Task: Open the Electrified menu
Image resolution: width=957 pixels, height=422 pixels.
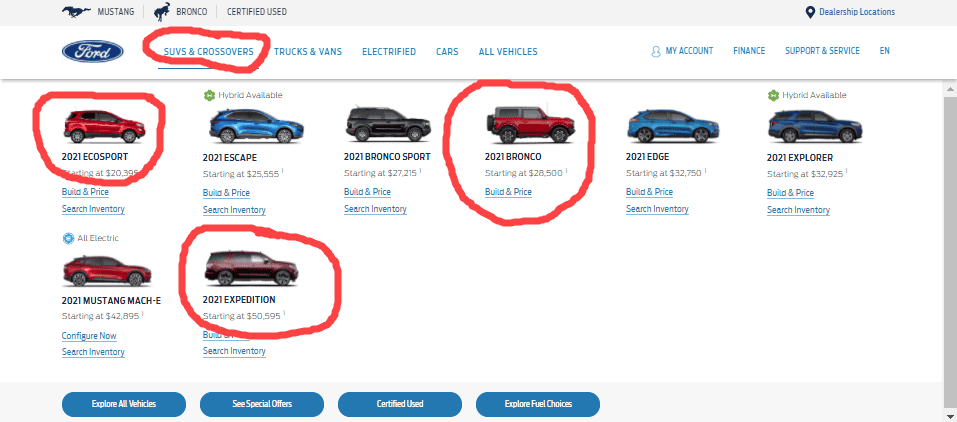Action: (389, 52)
